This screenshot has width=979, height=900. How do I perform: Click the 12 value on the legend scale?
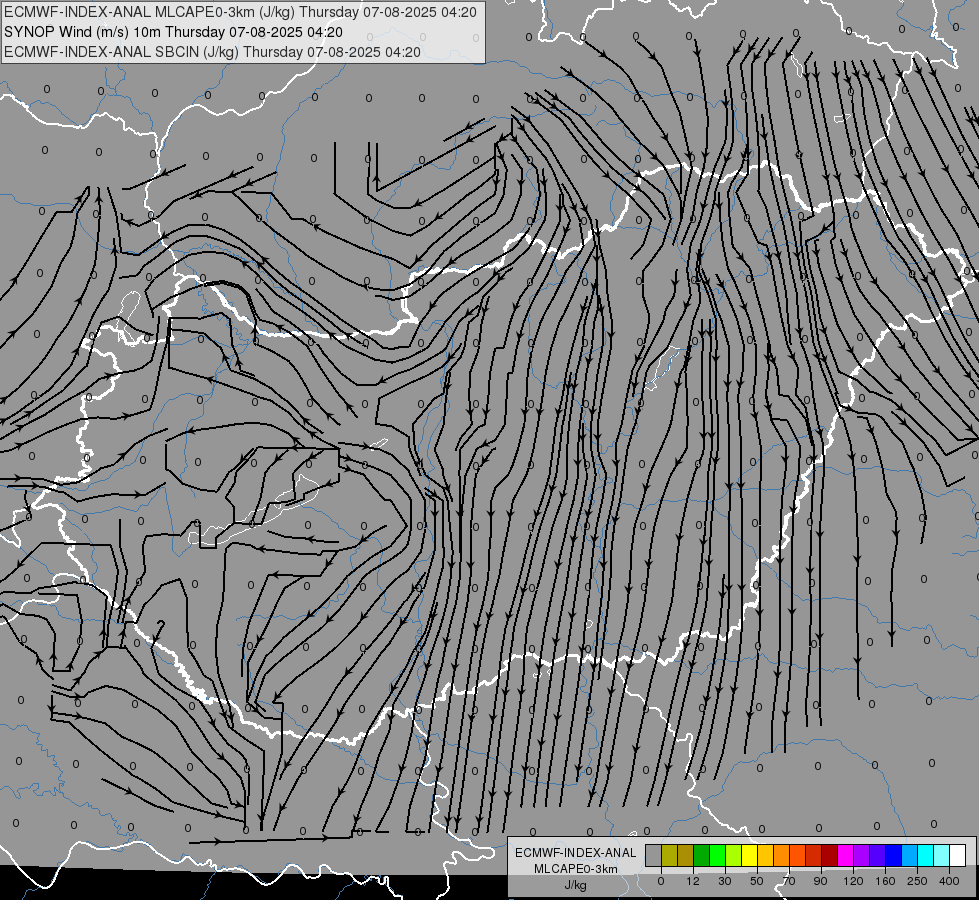tap(693, 881)
